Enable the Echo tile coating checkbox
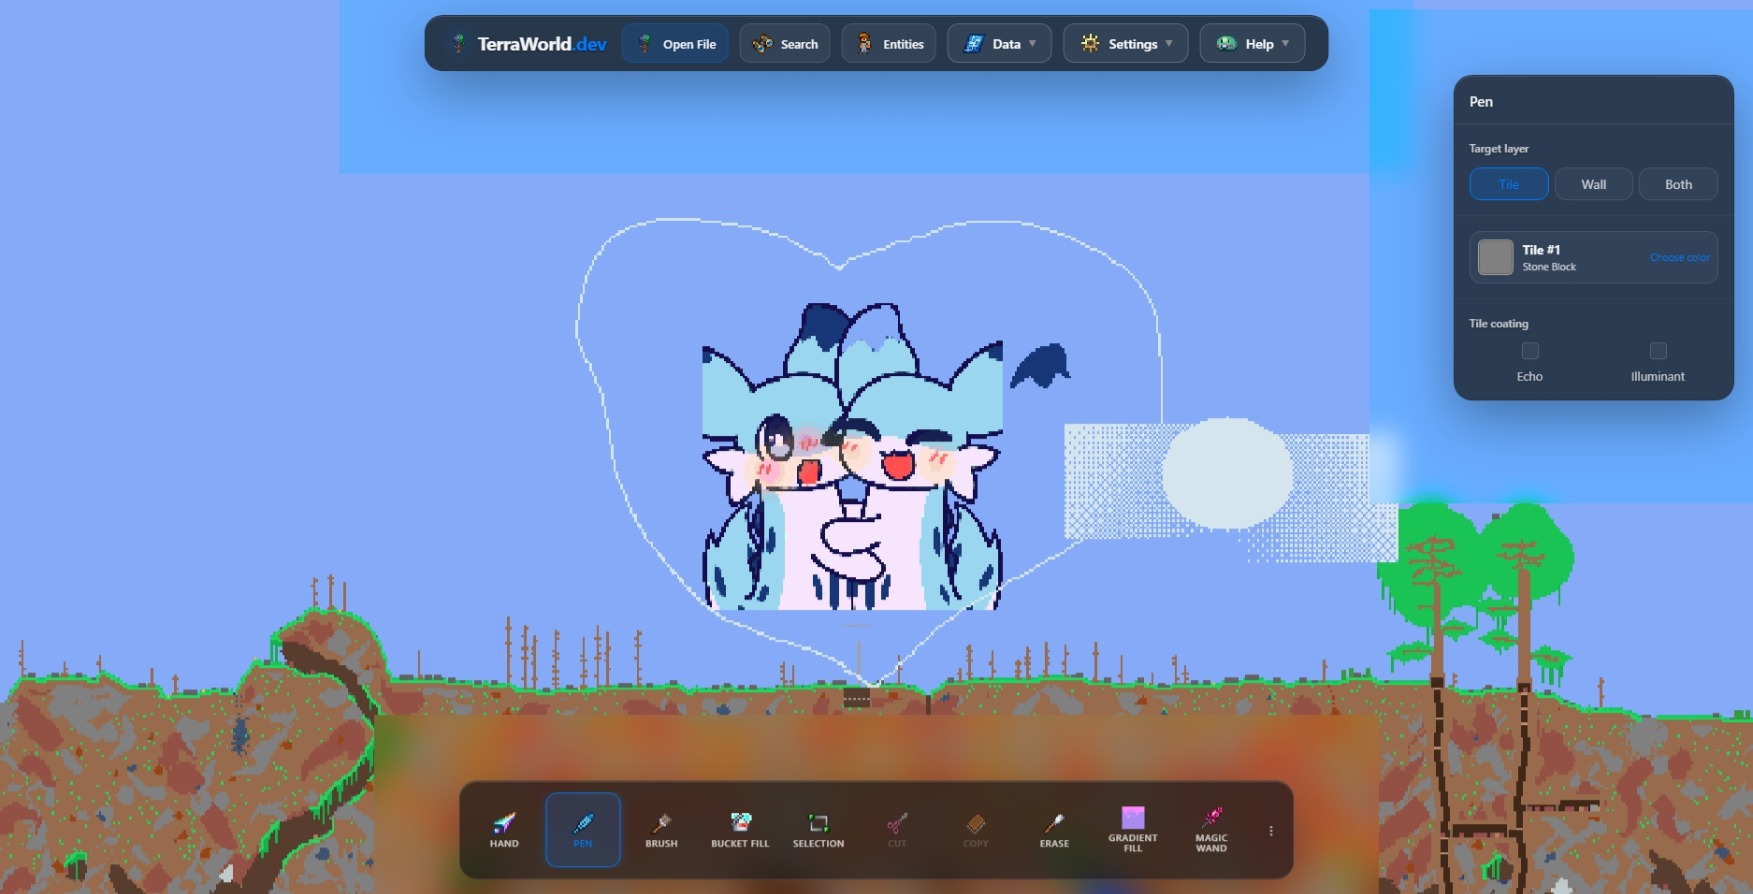The height and width of the screenshot is (894, 1753). point(1530,351)
